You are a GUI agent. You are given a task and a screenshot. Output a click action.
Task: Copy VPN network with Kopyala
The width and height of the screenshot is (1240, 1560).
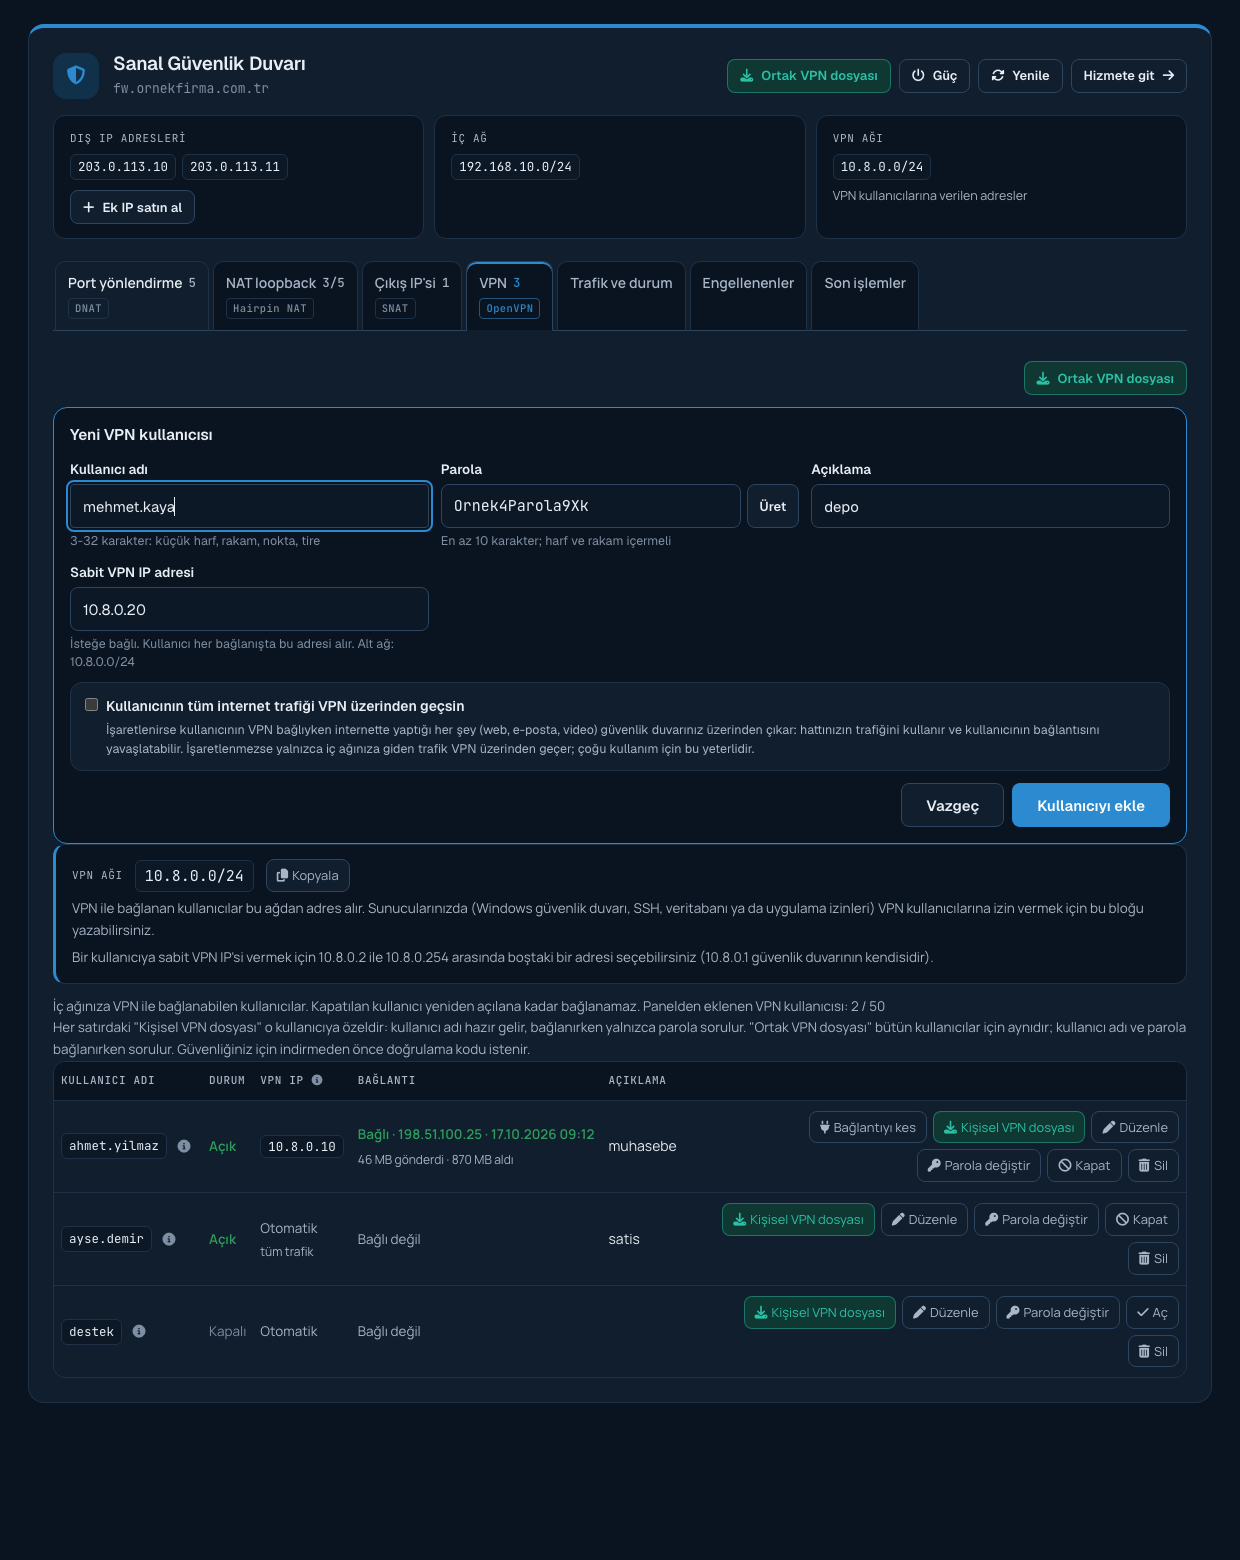pos(308,875)
